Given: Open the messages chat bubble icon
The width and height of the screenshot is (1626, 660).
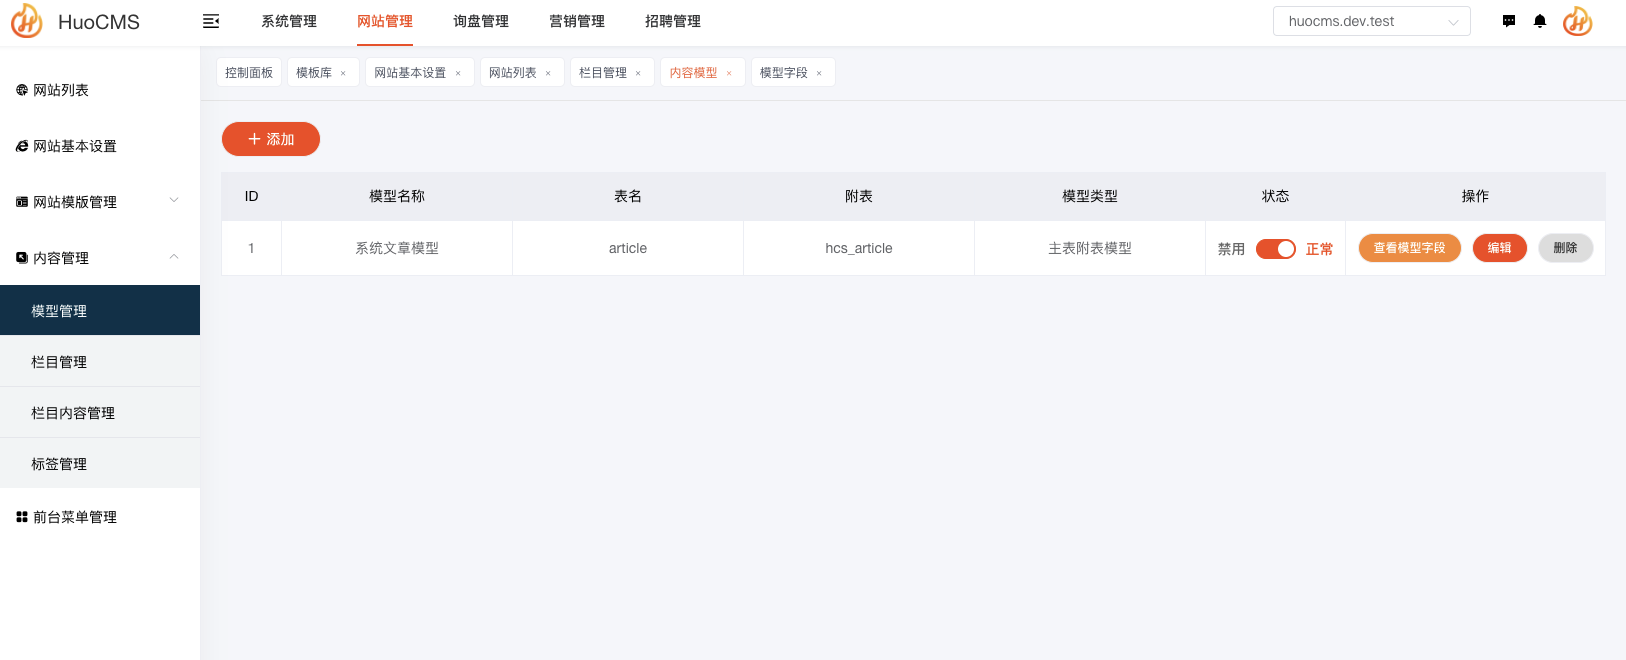Looking at the screenshot, I should 1509,21.
